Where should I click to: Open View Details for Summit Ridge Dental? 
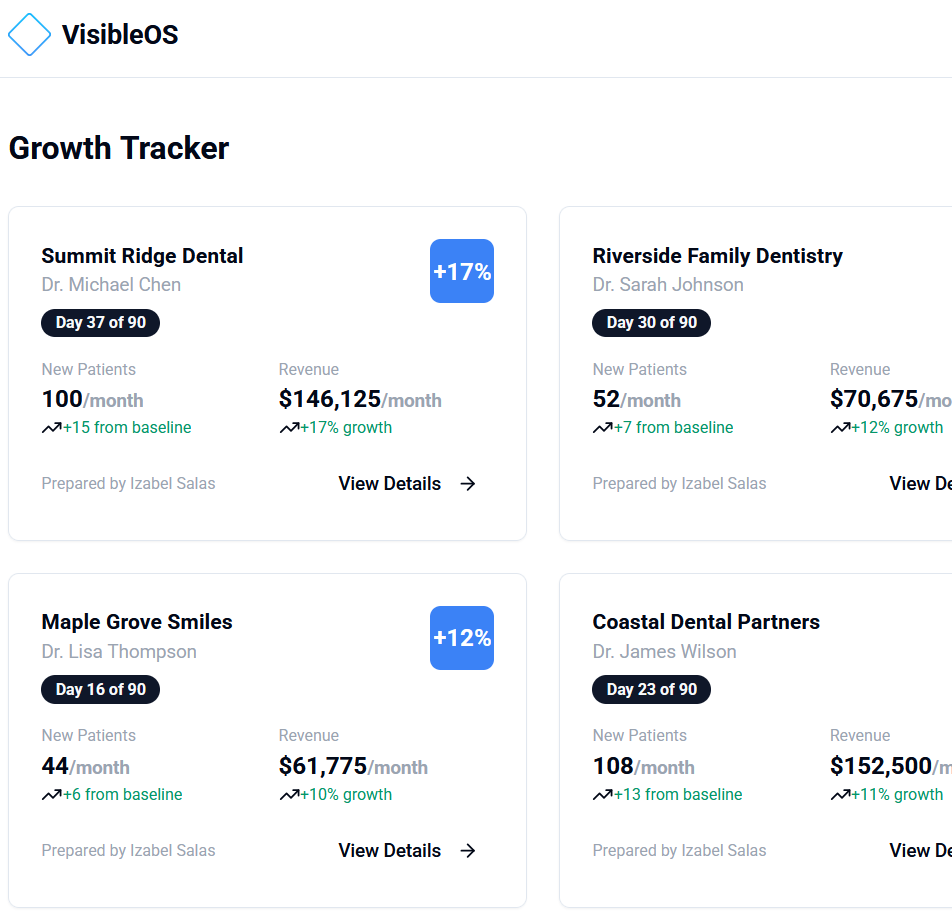pyautogui.click(x=390, y=484)
